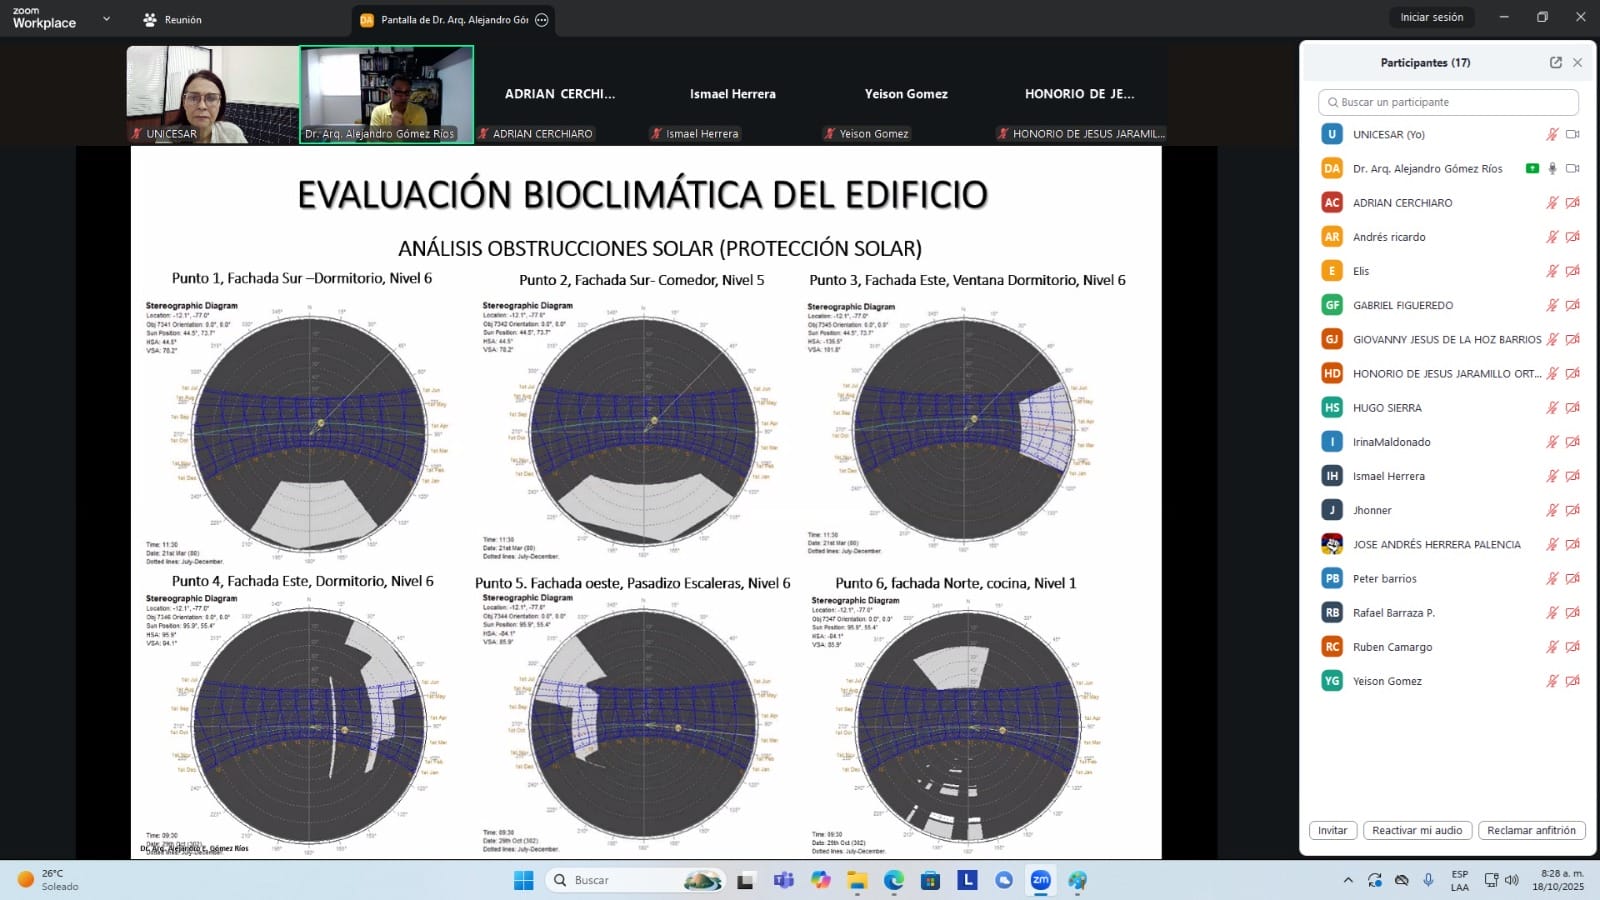Open the ESP LAA language selector
This screenshot has width=1600, height=900.
point(1459,880)
